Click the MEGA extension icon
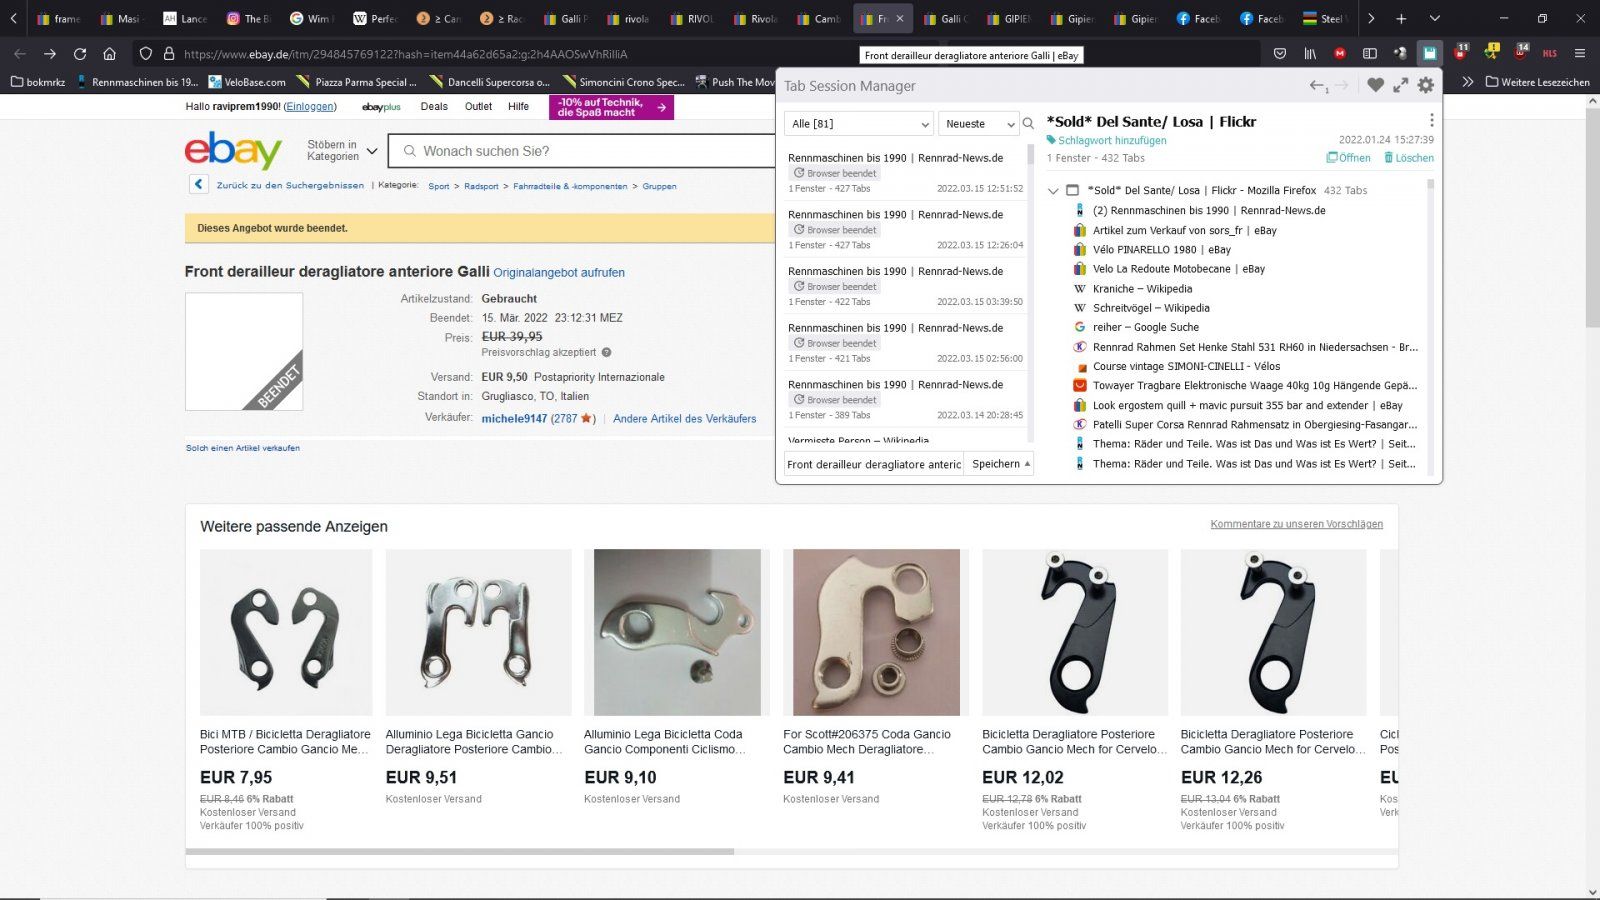This screenshot has height=900, width=1600. coord(1340,53)
